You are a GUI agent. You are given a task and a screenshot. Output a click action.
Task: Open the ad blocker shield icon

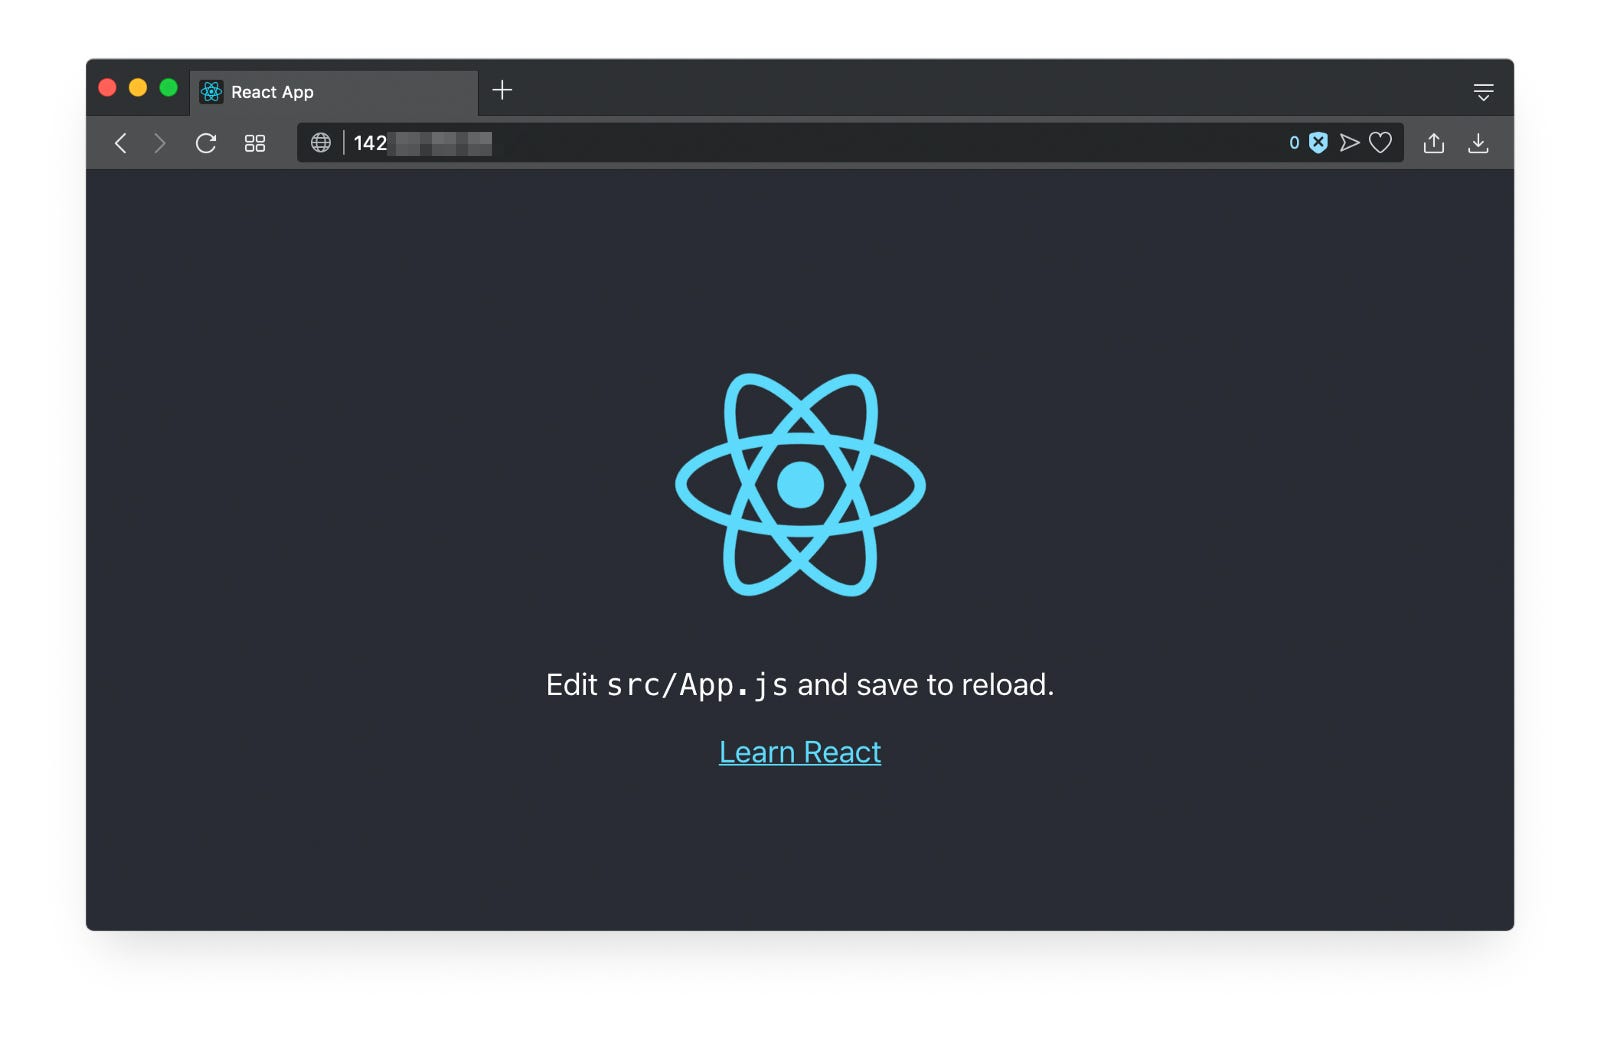pyautogui.click(x=1319, y=143)
